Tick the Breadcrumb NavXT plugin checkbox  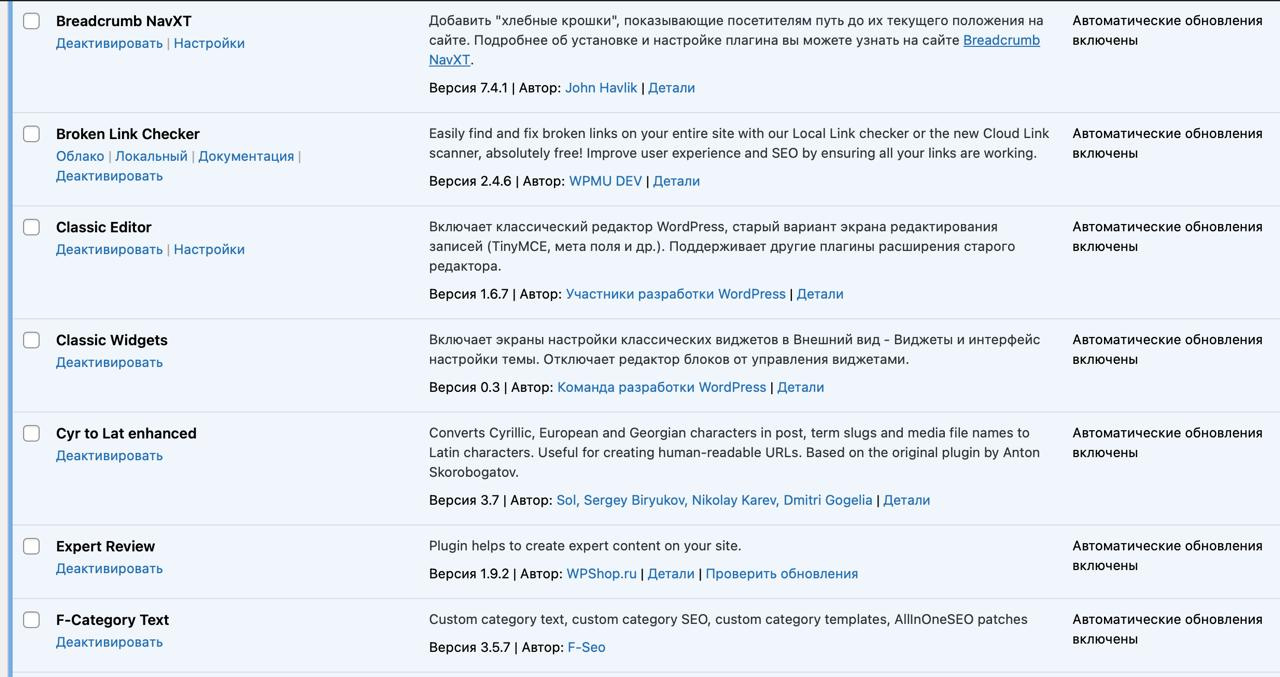coord(32,21)
